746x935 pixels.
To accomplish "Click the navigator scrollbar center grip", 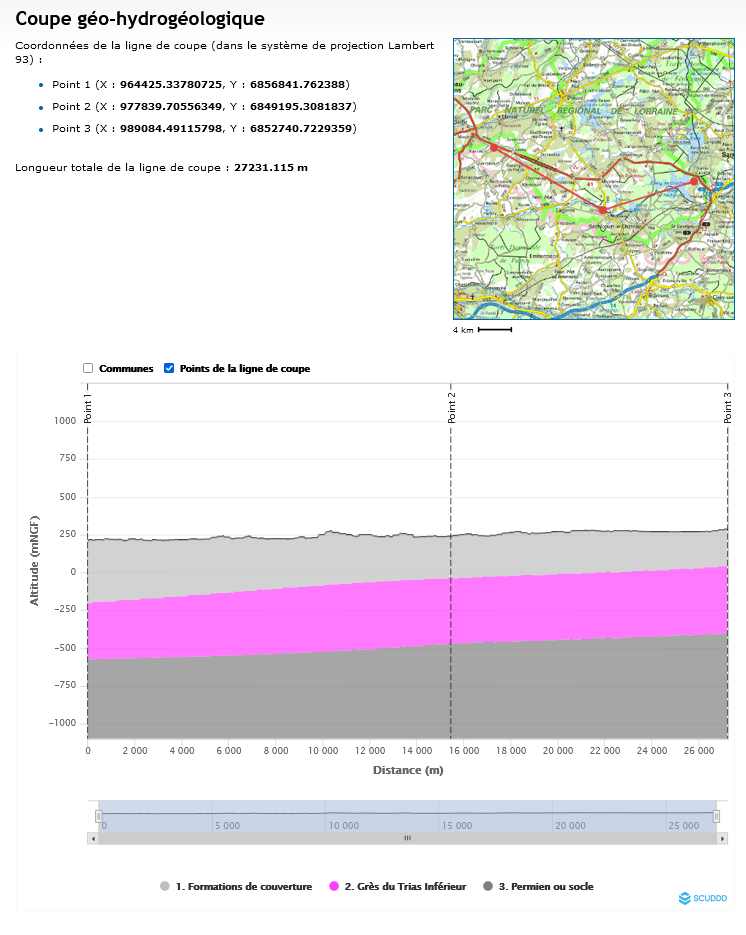I will pyautogui.click(x=407, y=838).
